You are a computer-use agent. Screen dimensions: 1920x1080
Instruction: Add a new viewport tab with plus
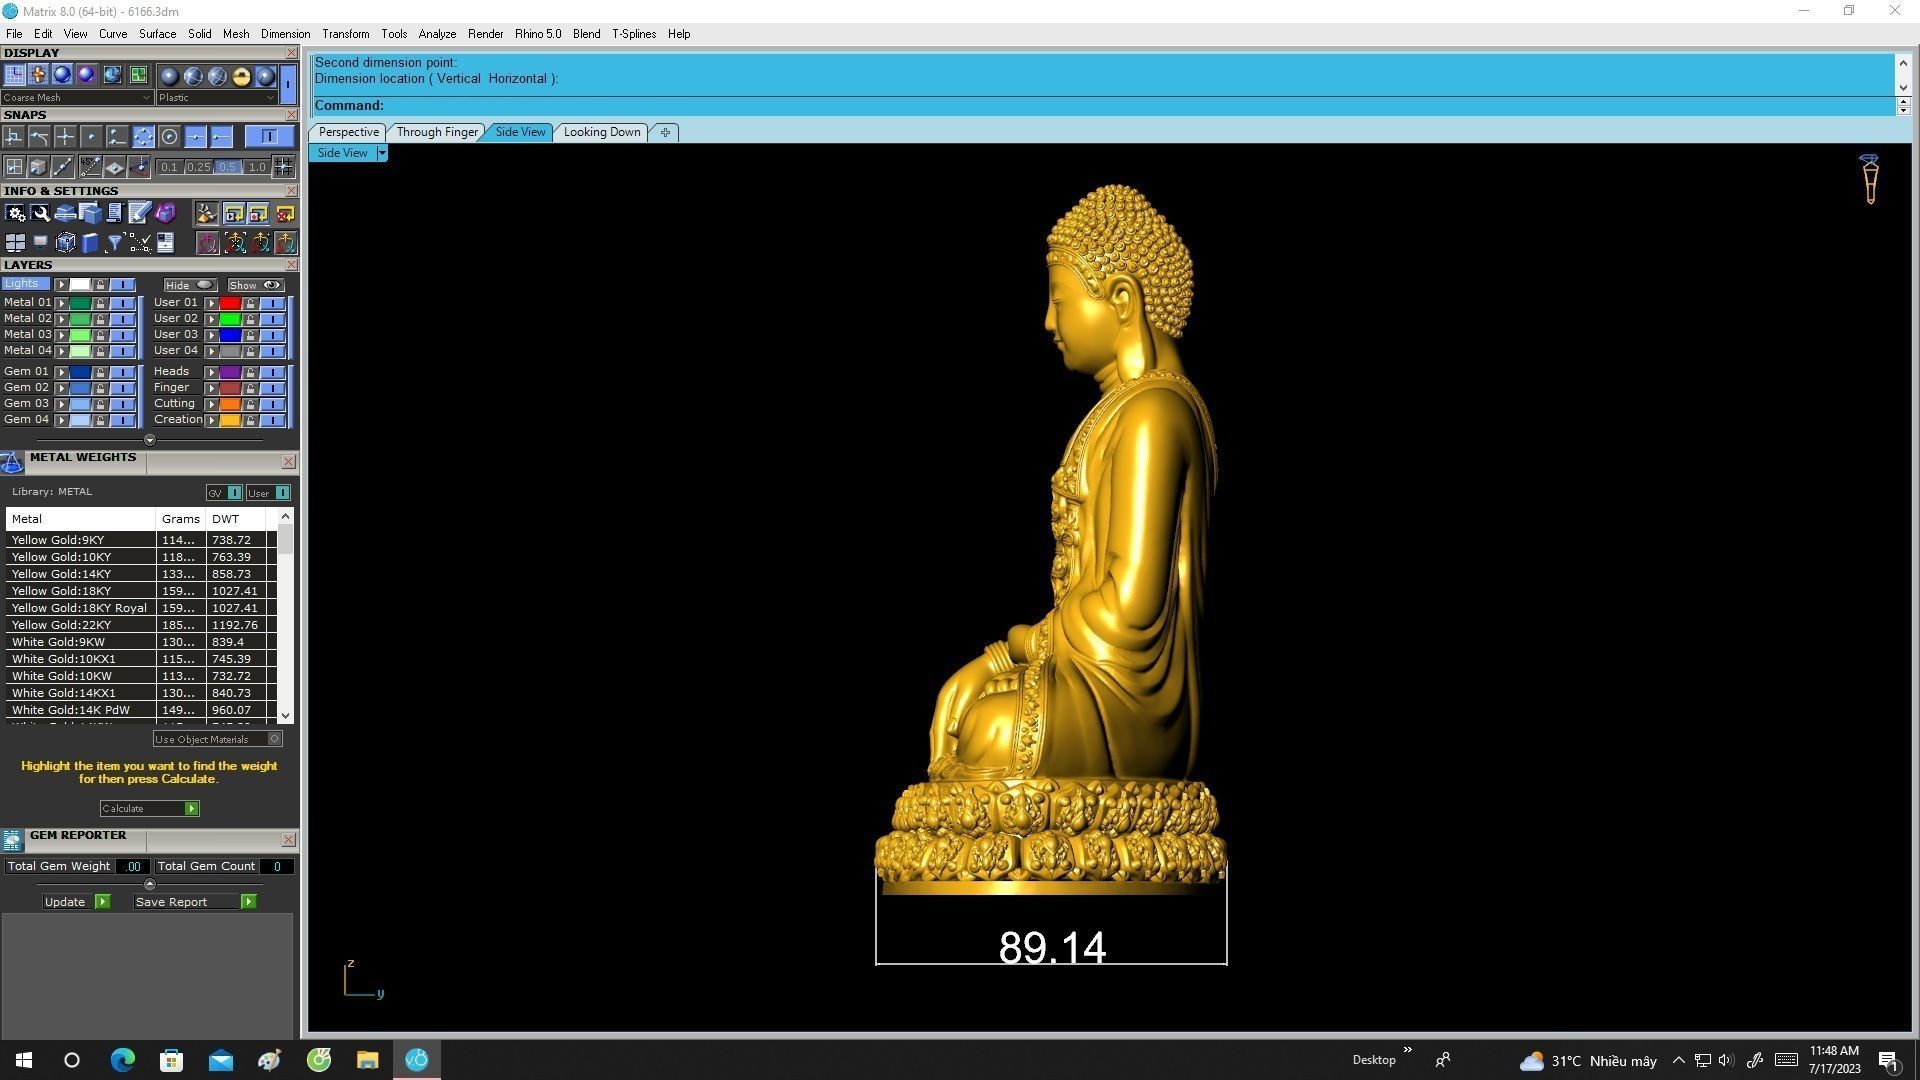(x=665, y=132)
